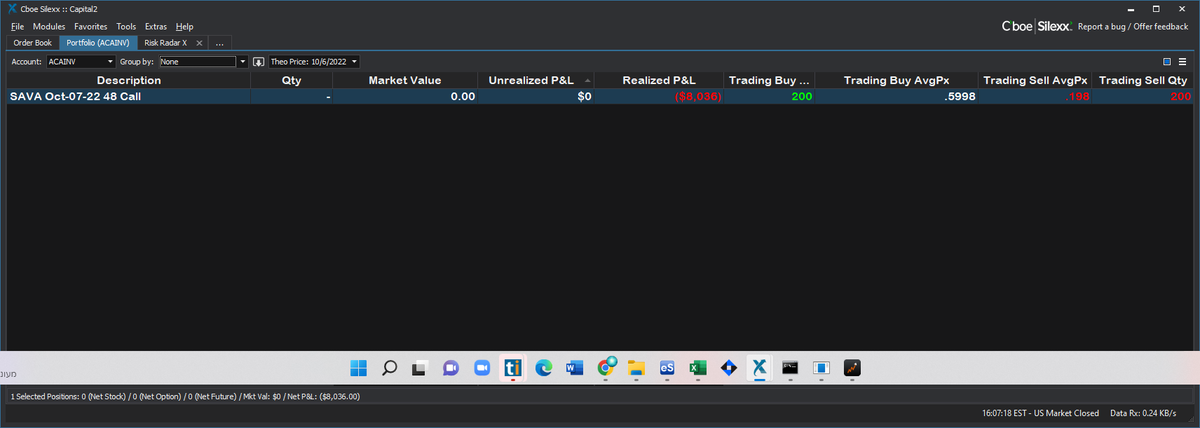Viewport: 1200px width, 428px height.
Task: Click the Group by None combo box field
Action: click(x=197, y=62)
